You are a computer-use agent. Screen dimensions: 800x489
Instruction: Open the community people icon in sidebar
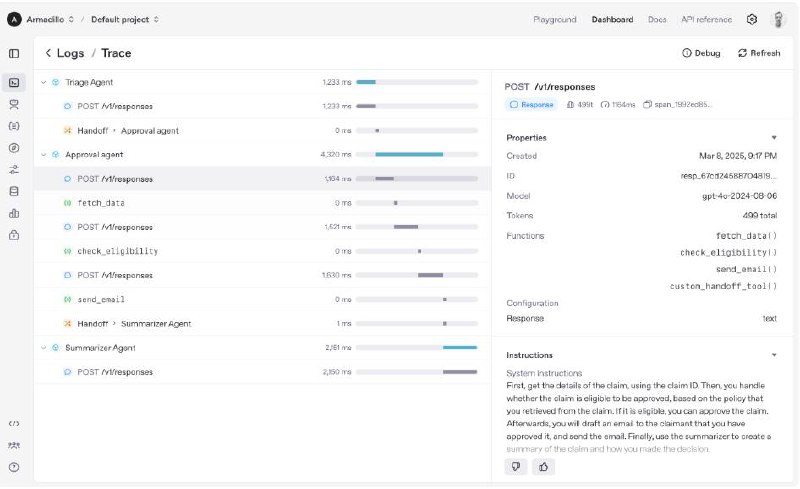pos(14,446)
